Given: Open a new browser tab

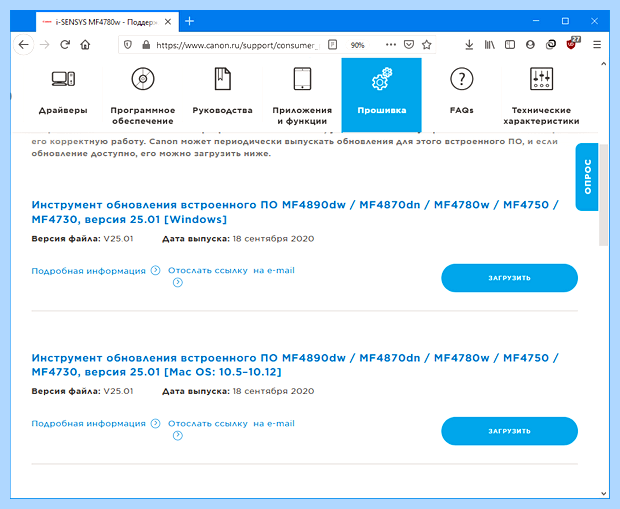Looking at the screenshot, I should [189, 21].
